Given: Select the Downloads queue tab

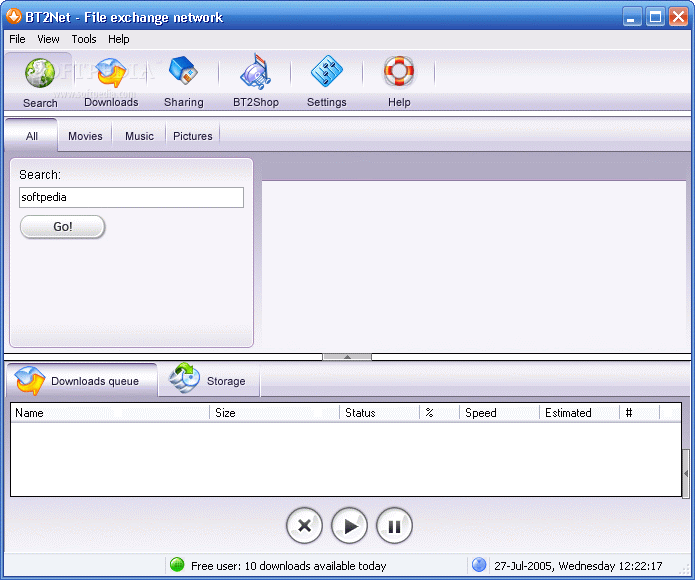Looking at the screenshot, I should (82, 380).
